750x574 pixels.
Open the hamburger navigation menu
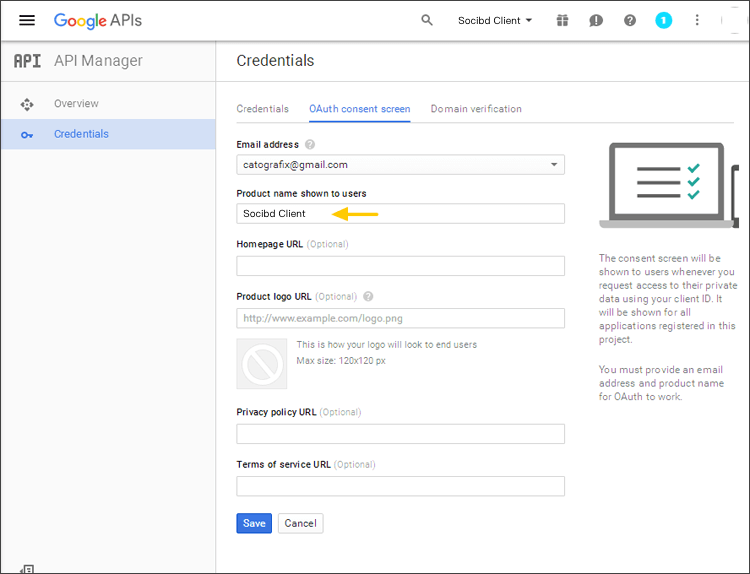click(27, 20)
